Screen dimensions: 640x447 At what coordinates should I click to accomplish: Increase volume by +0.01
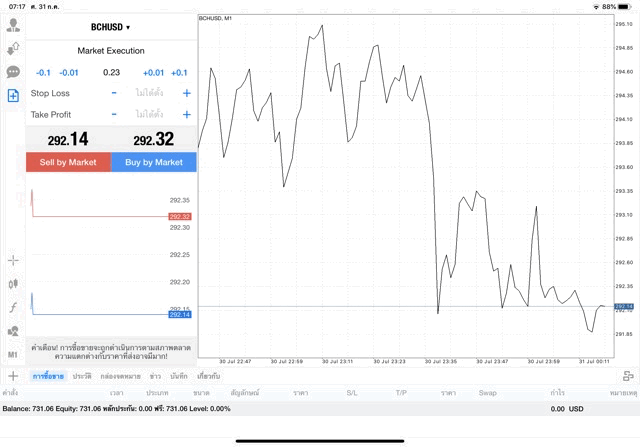coord(153,72)
